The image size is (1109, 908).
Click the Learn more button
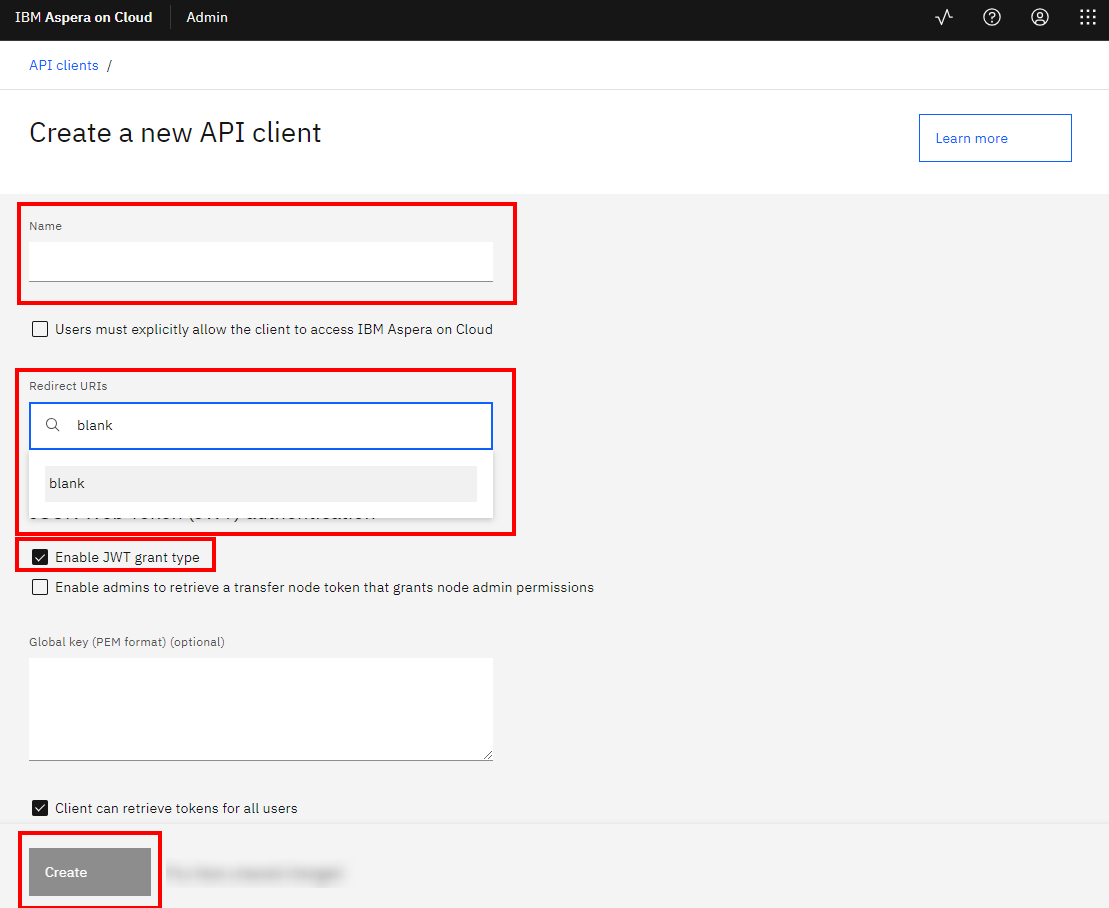click(x=994, y=138)
